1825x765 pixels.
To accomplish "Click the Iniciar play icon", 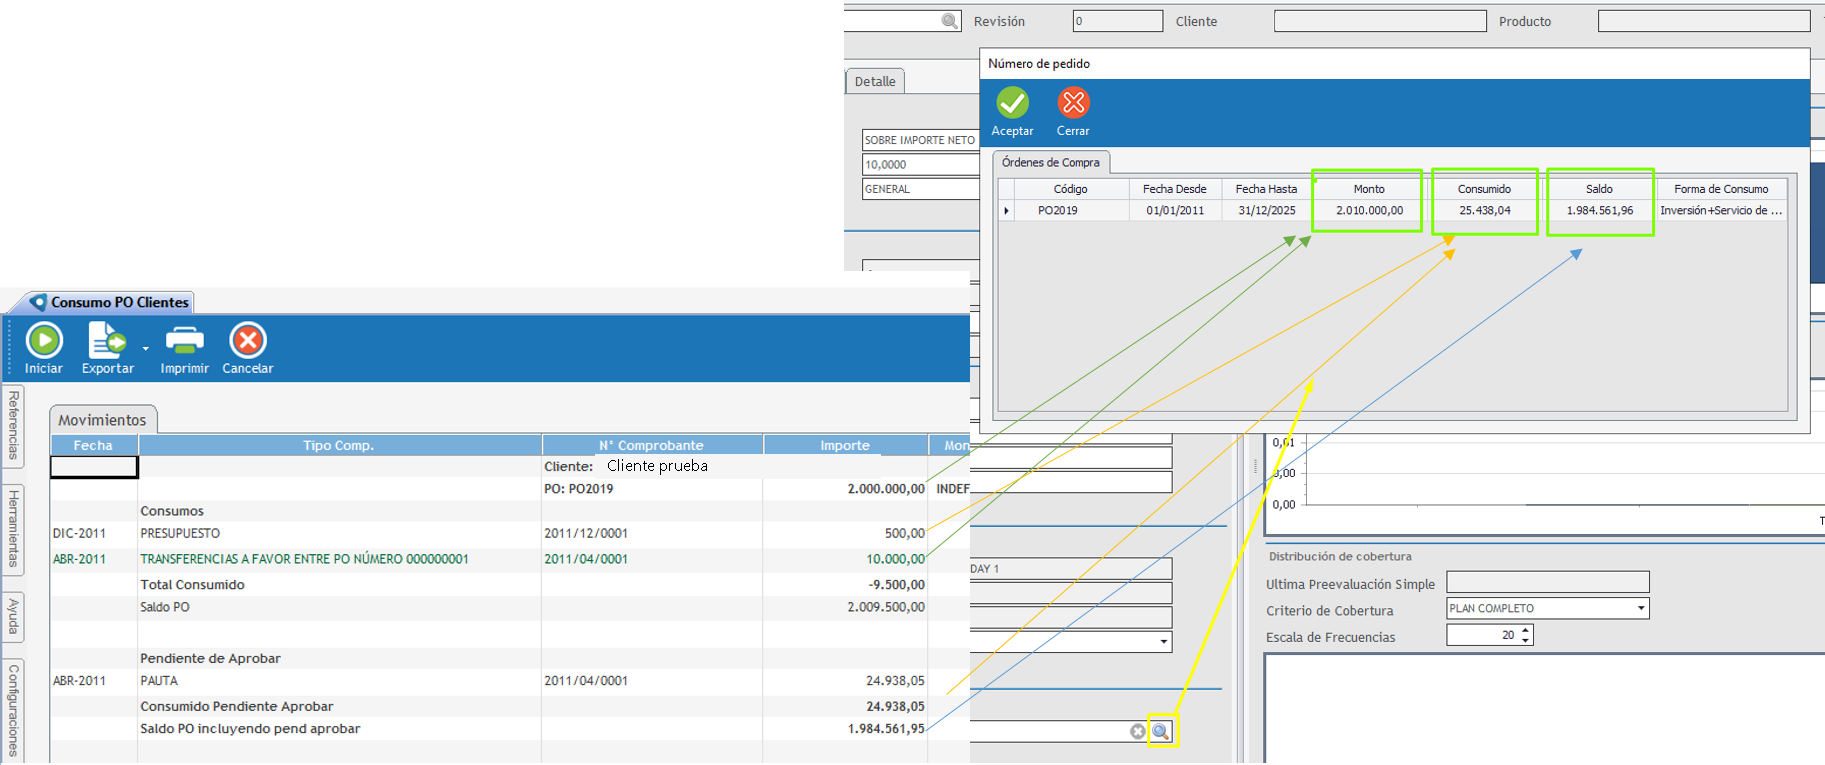I will pyautogui.click(x=44, y=341).
